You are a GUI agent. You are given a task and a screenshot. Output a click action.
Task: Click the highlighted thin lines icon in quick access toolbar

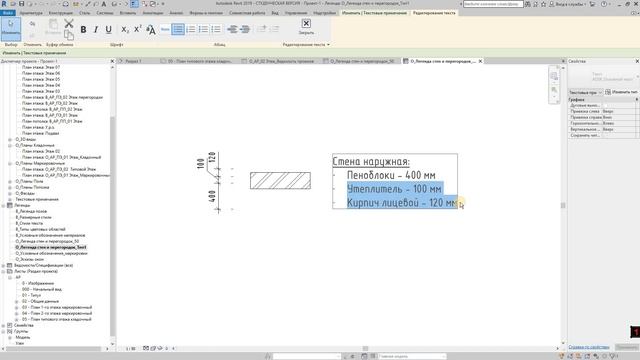[134, 4]
